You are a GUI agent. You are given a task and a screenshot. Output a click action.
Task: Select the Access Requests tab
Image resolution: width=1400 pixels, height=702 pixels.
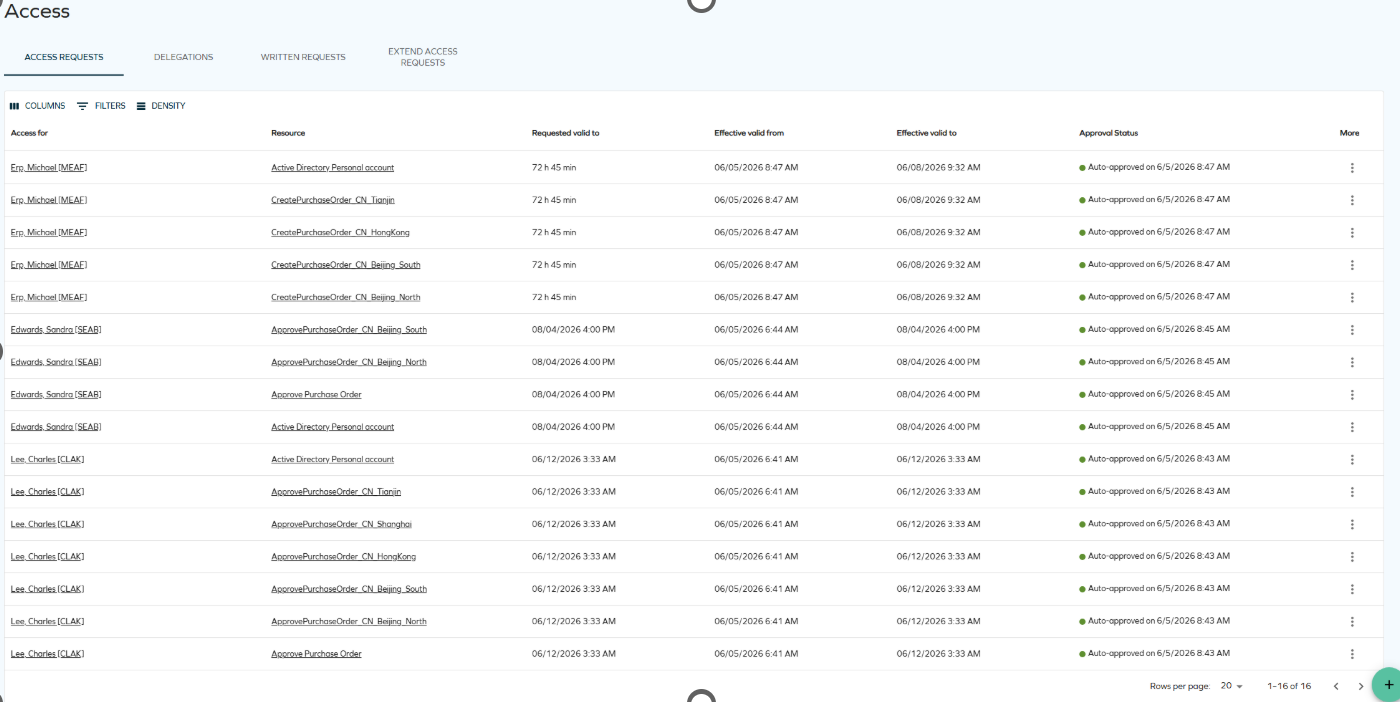[x=64, y=57]
